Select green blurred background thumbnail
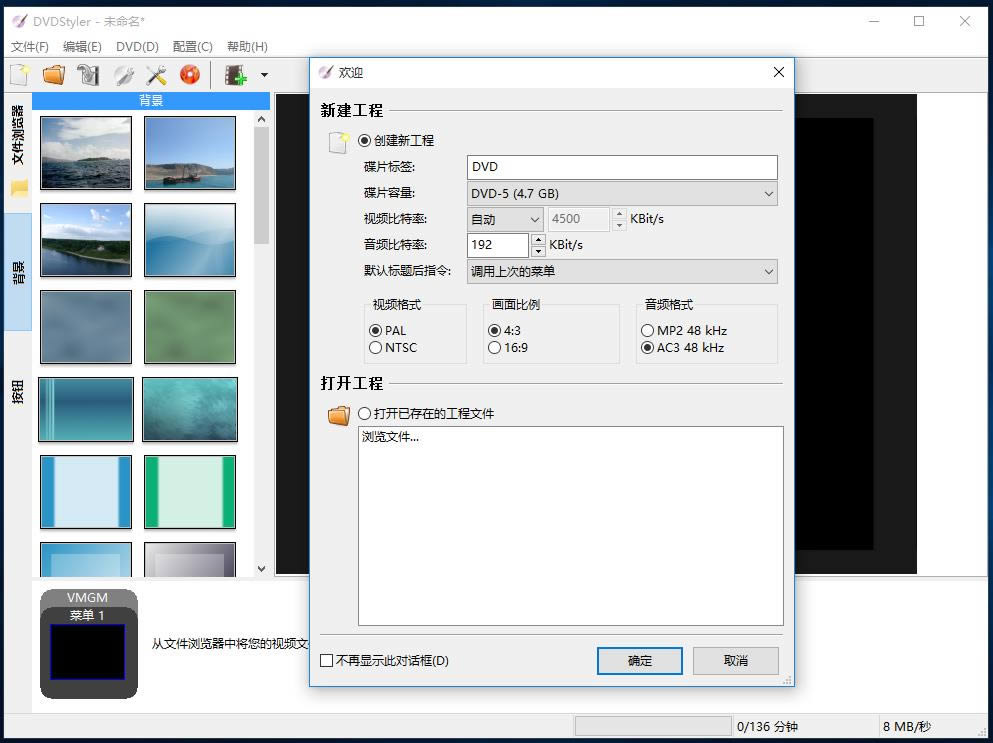 [x=190, y=327]
